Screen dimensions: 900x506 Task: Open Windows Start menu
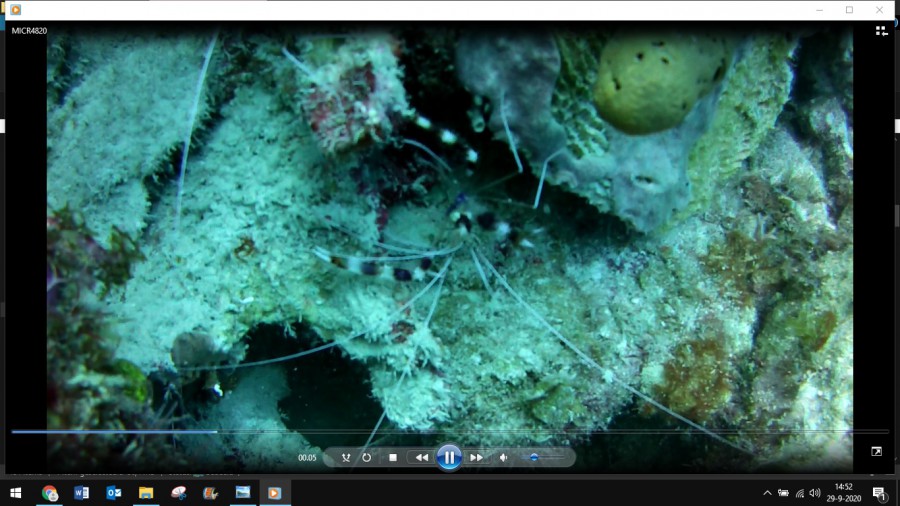[16, 493]
